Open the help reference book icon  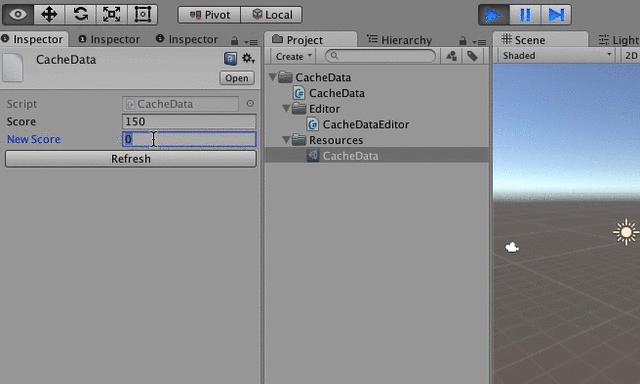(230, 59)
